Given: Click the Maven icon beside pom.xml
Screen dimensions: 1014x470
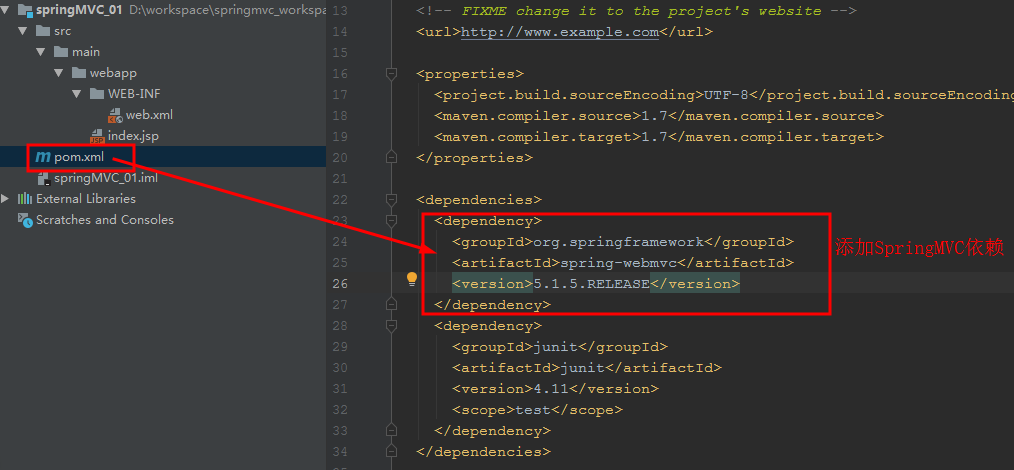Looking at the screenshot, I should 42,157.
